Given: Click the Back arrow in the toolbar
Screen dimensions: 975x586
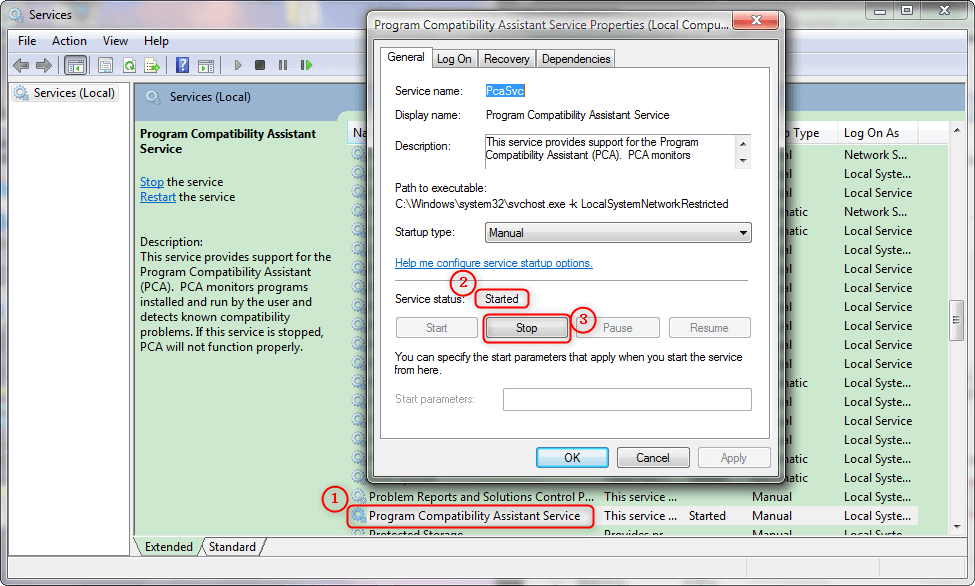Looking at the screenshot, I should coord(21,66).
